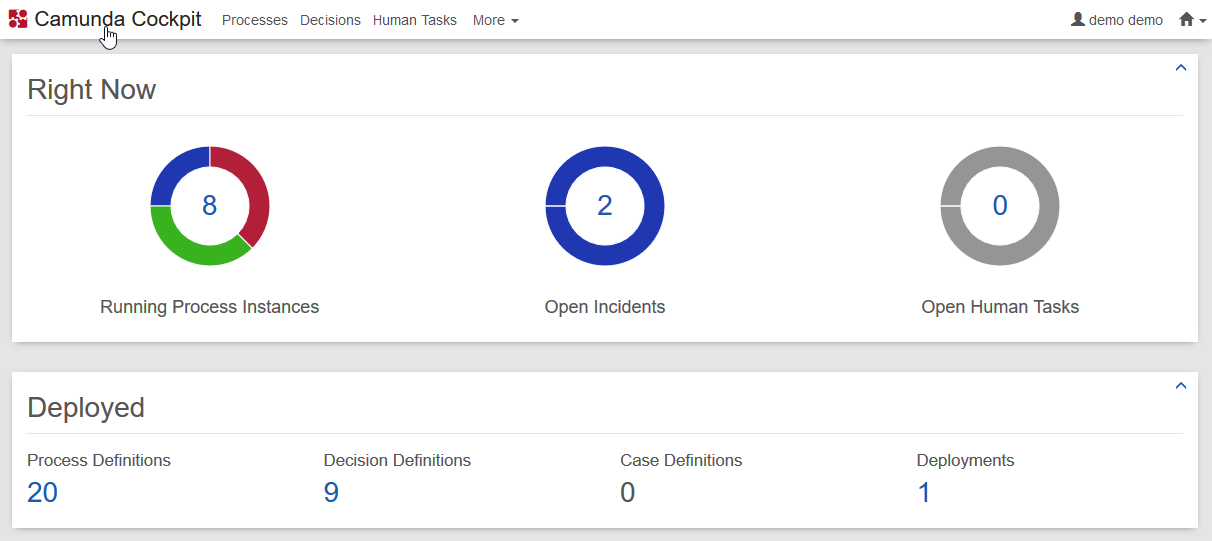Open the Processes menu item

pyautogui.click(x=254, y=20)
